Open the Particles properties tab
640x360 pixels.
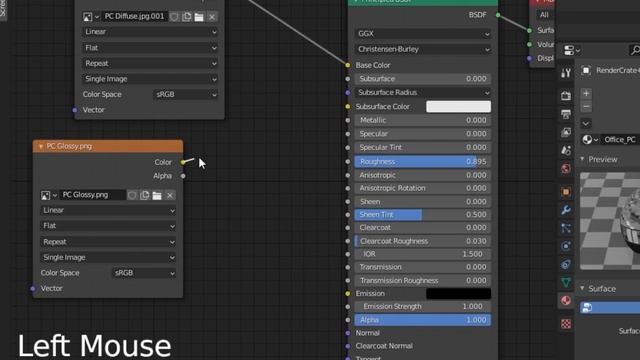point(566,228)
